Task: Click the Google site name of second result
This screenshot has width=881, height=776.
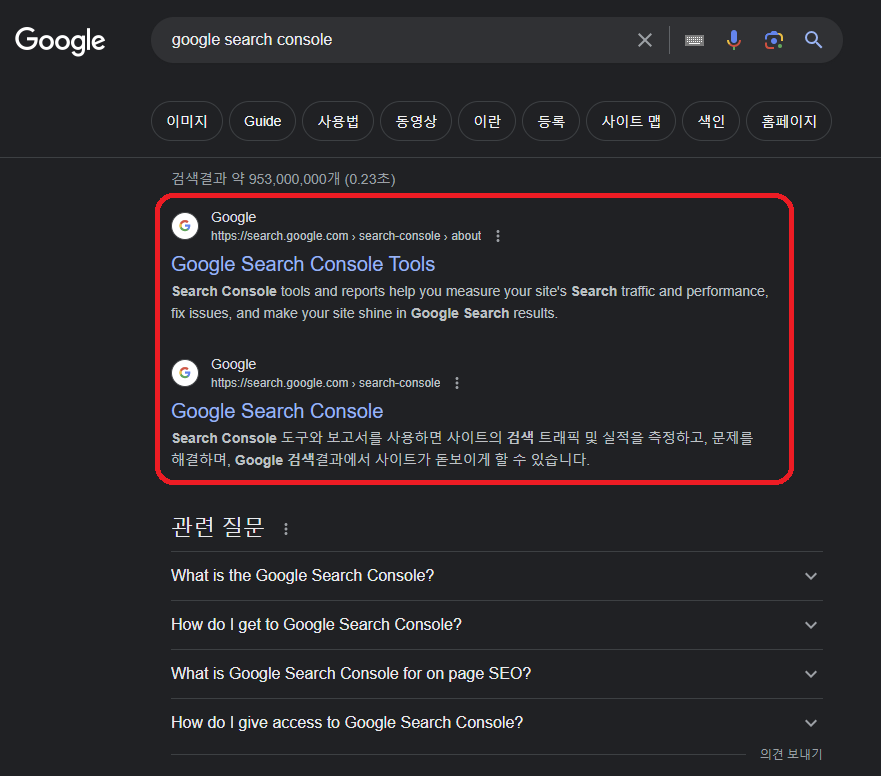Action: [x=233, y=364]
